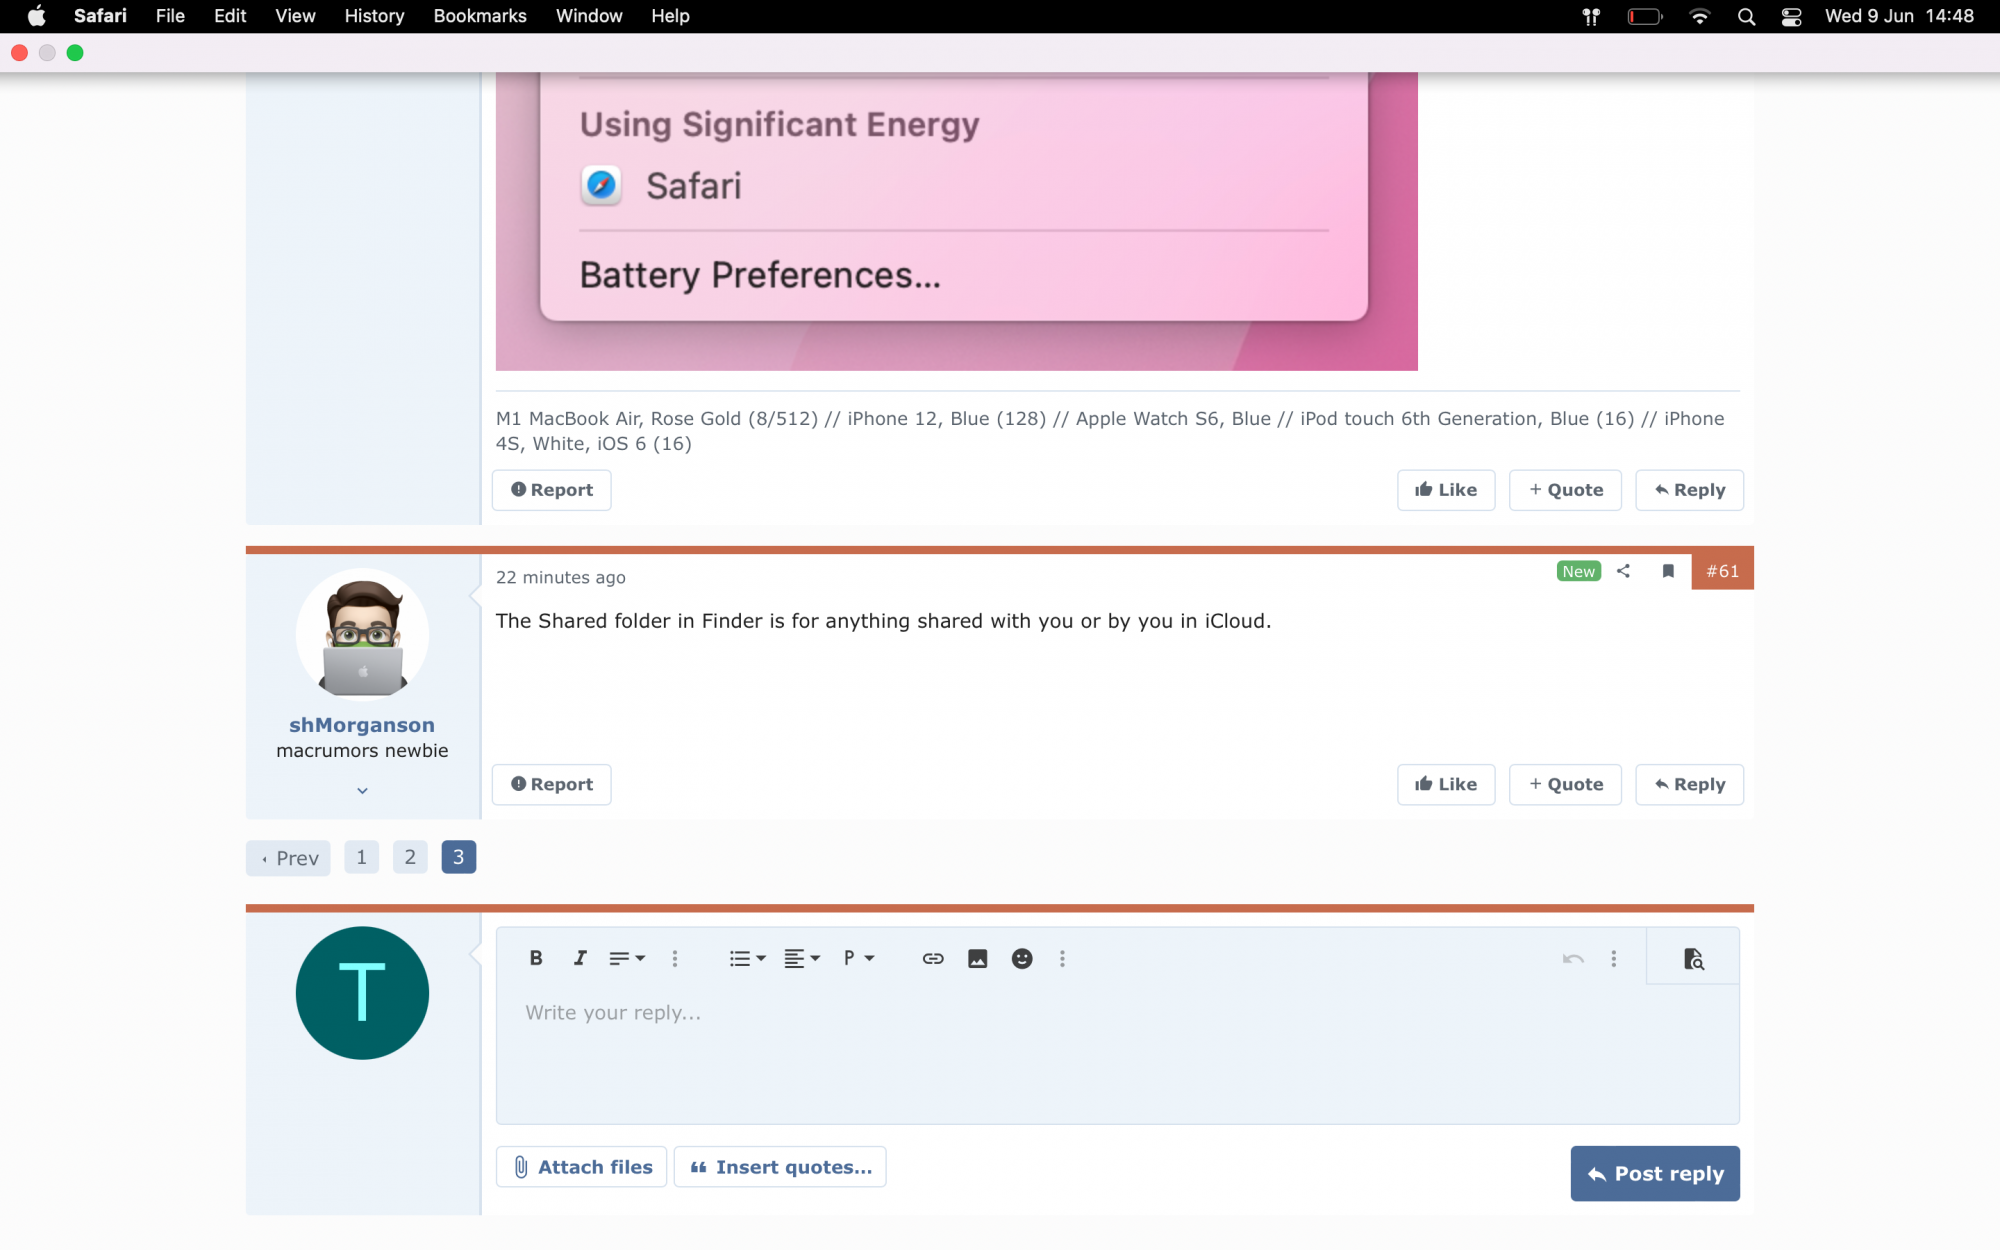This screenshot has width=2000, height=1250.
Task: Share post #61 via share icon
Action: (1624, 571)
